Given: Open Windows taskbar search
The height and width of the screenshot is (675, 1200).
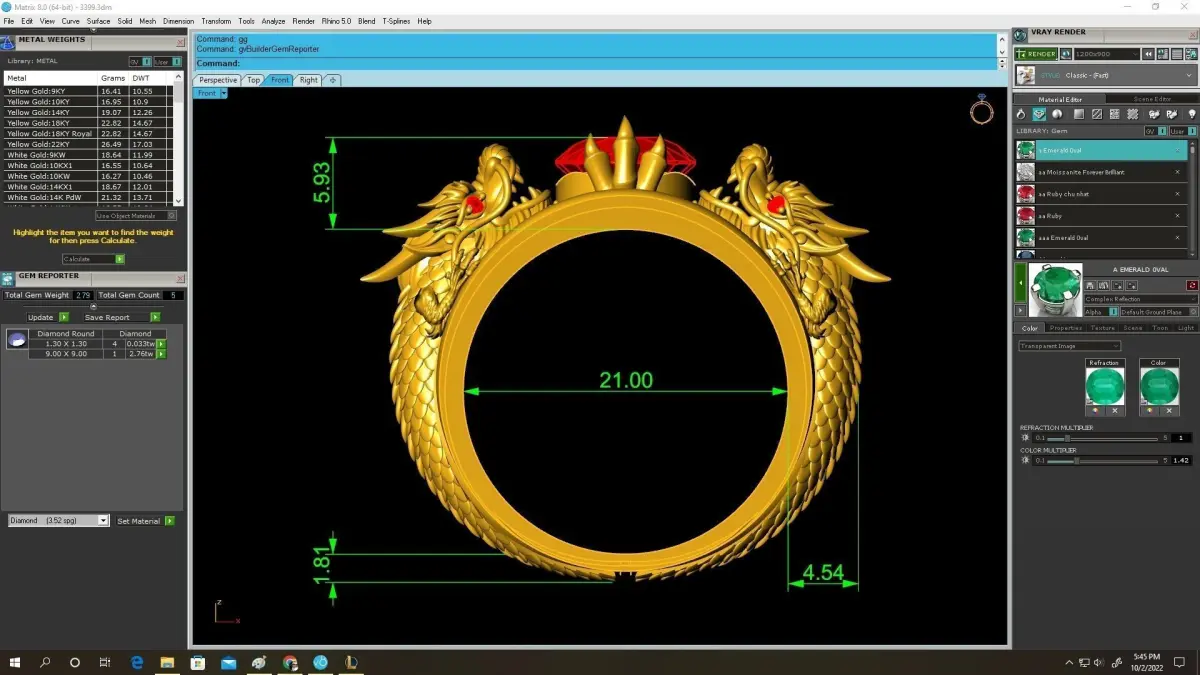Looking at the screenshot, I should tap(45, 662).
